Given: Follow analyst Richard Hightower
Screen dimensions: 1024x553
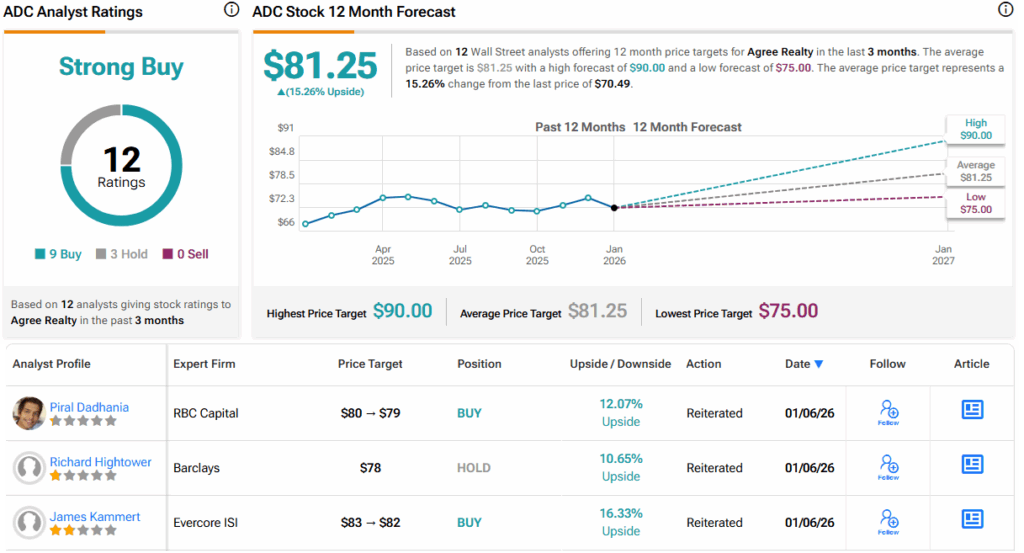Looking at the screenshot, I should pyautogui.click(x=888, y=467).
